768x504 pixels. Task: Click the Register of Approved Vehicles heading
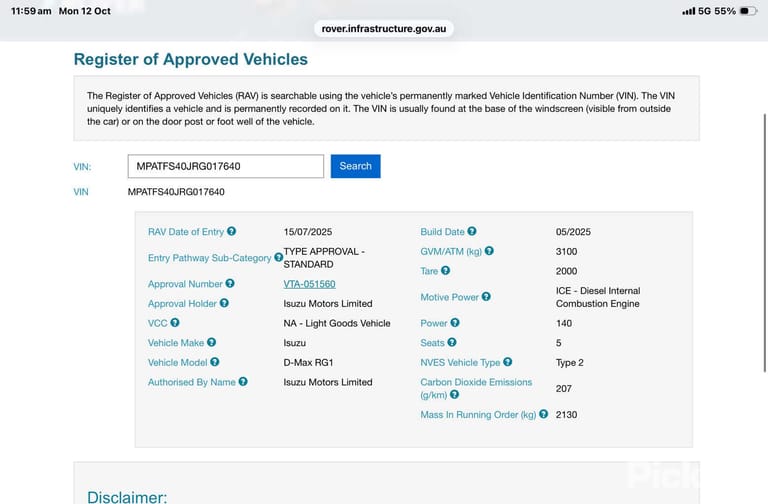click(191, 59)
